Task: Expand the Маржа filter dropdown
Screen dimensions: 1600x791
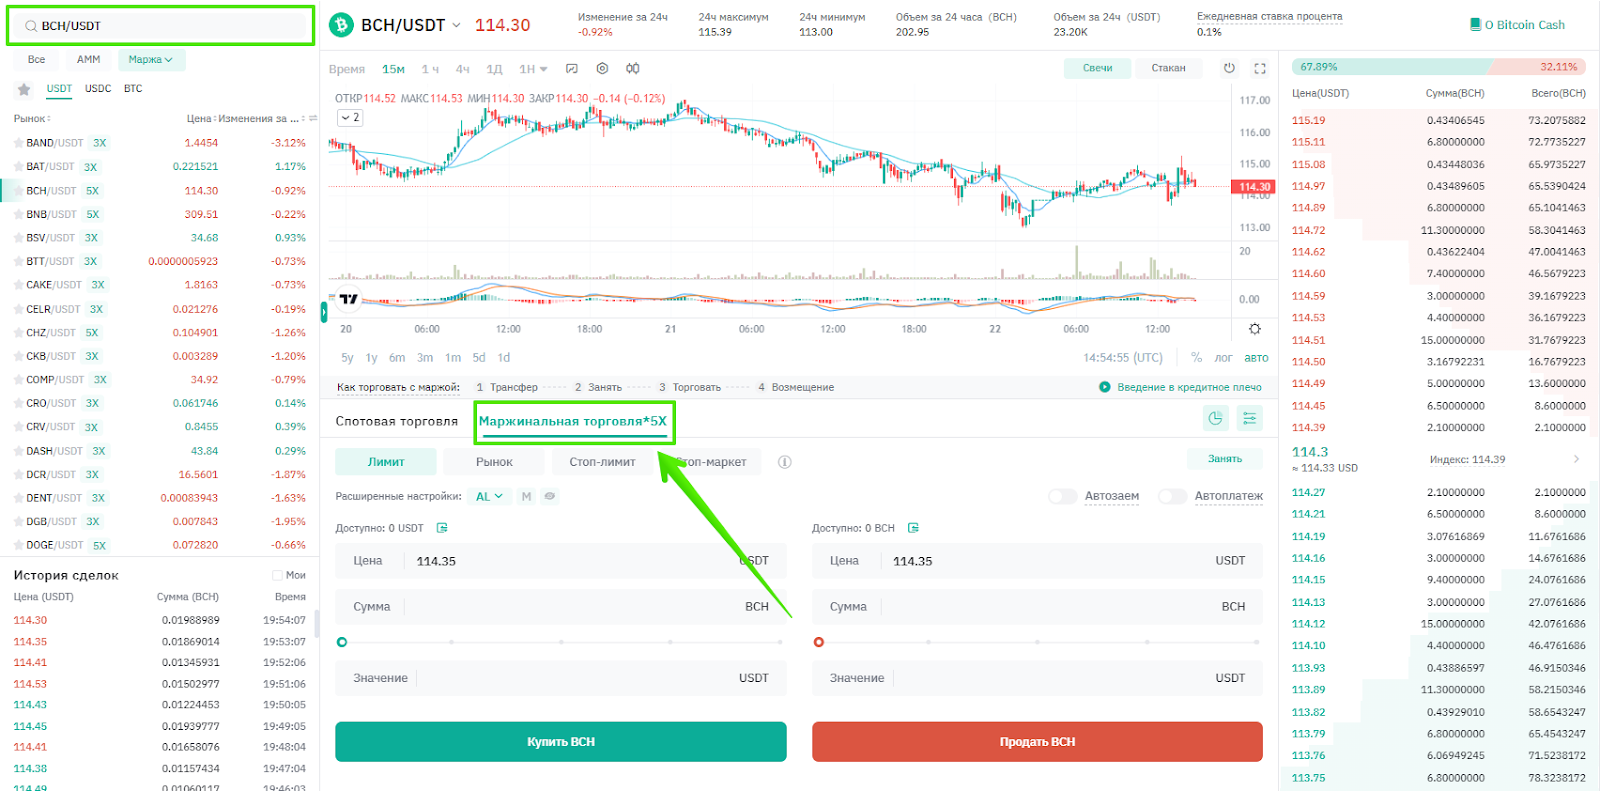Action: [151, 60]
